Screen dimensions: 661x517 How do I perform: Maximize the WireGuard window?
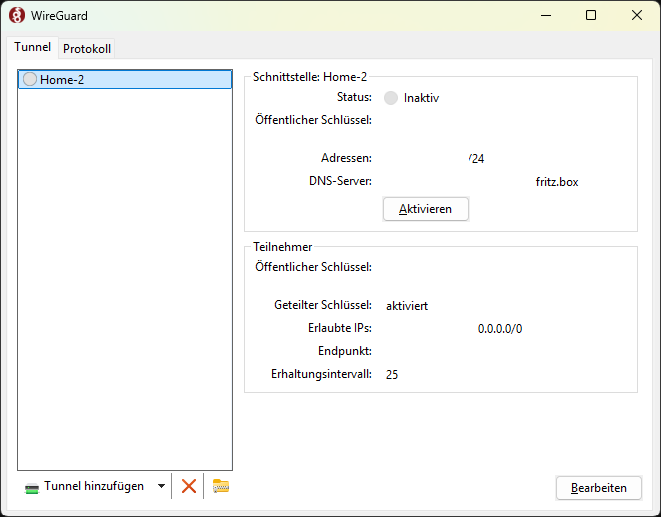(x=591, y=16)
